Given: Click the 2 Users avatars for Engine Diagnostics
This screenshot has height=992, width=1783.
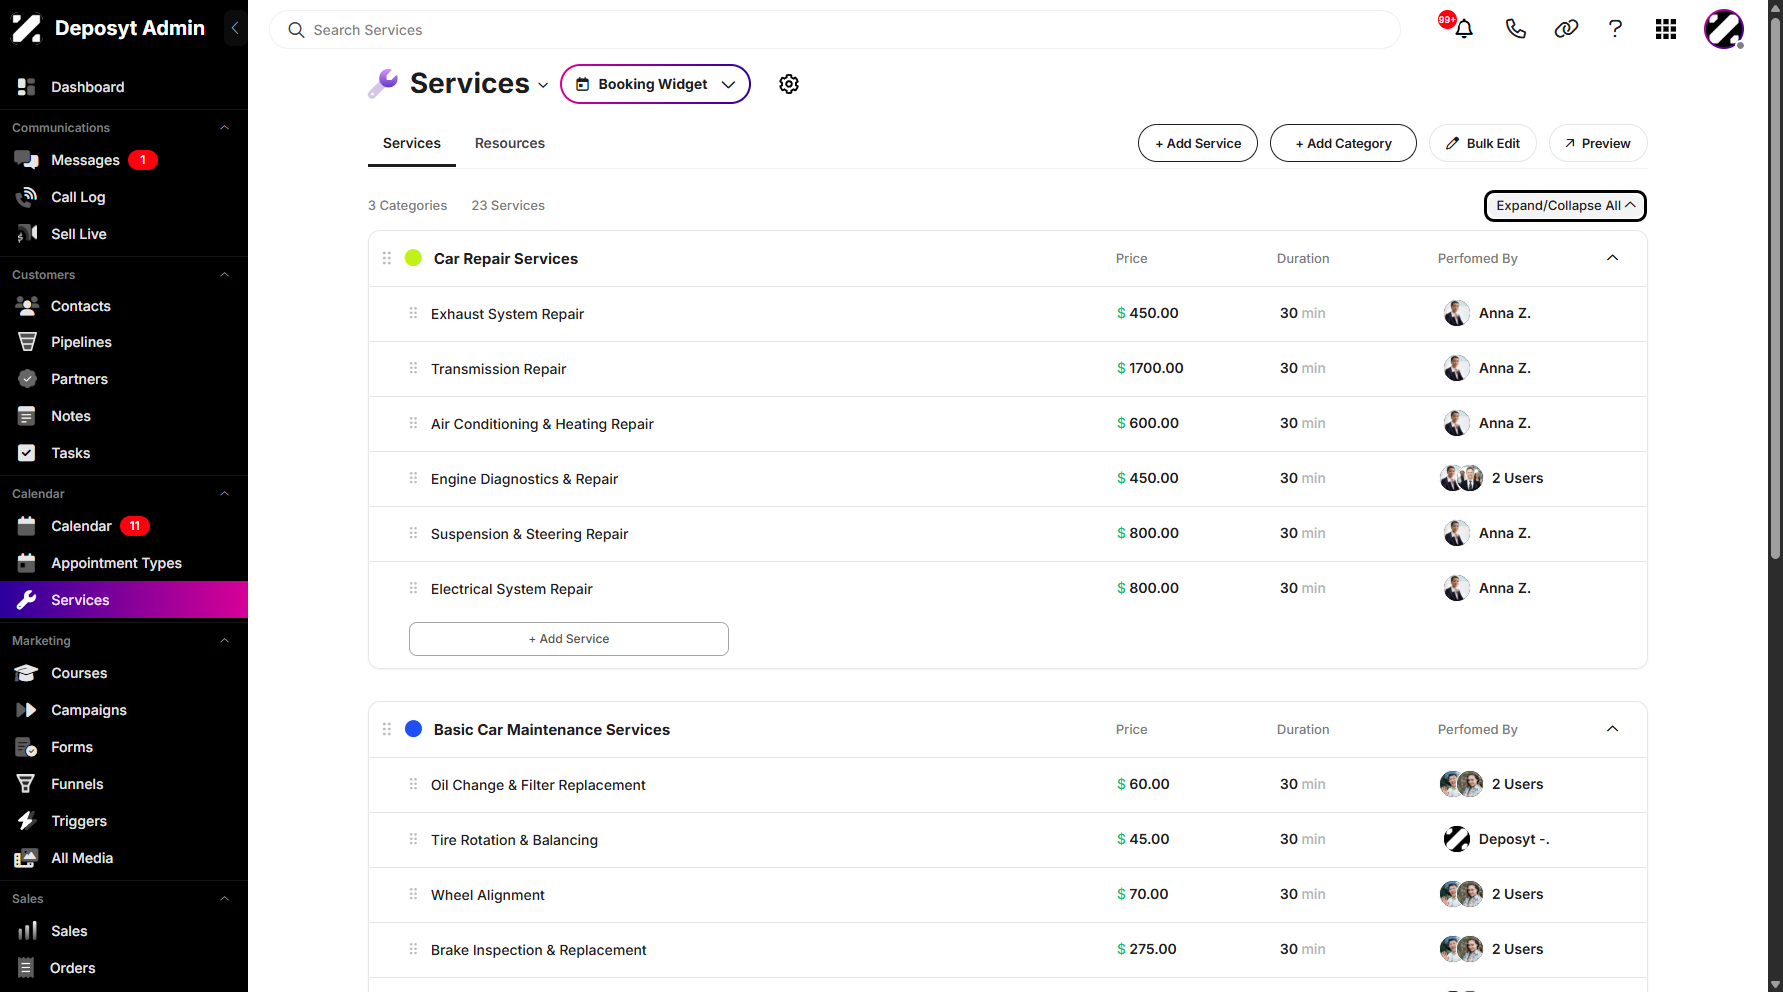Looking at the screenshot, I should click(x=1461, y=478).
